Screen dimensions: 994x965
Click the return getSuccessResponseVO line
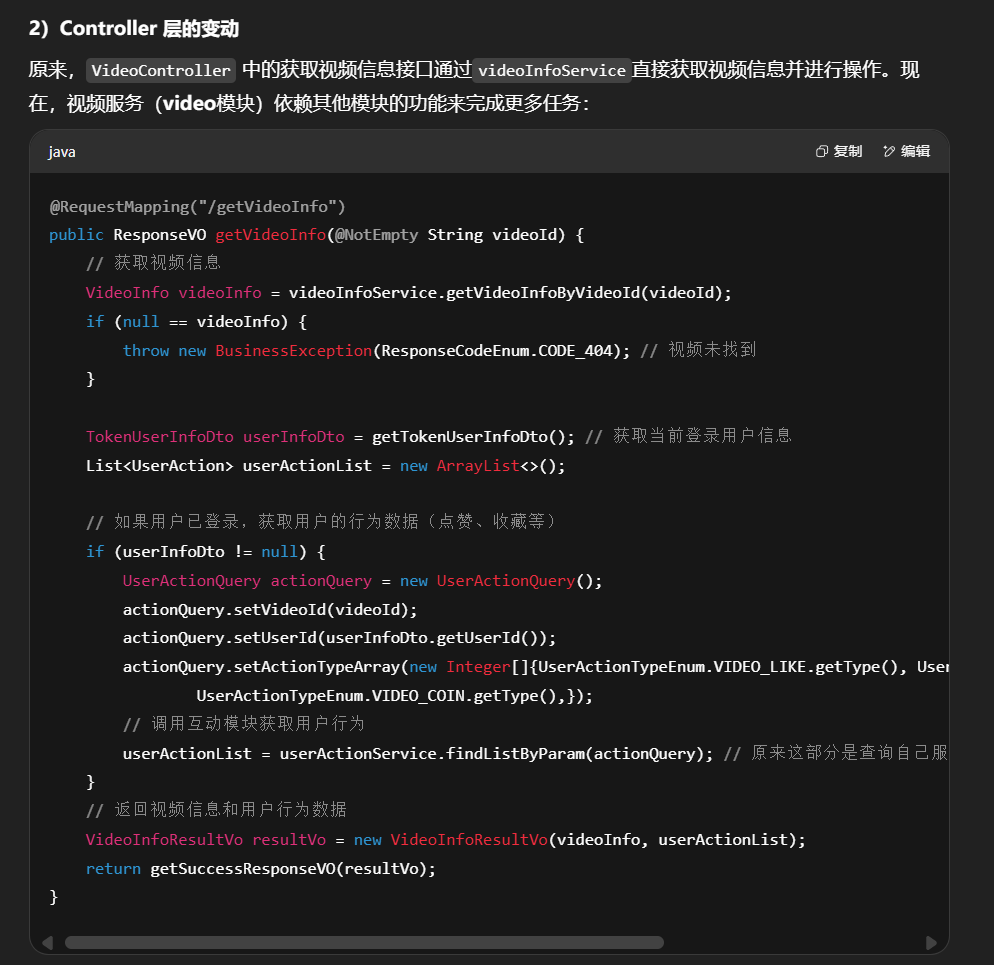(261, 868)
